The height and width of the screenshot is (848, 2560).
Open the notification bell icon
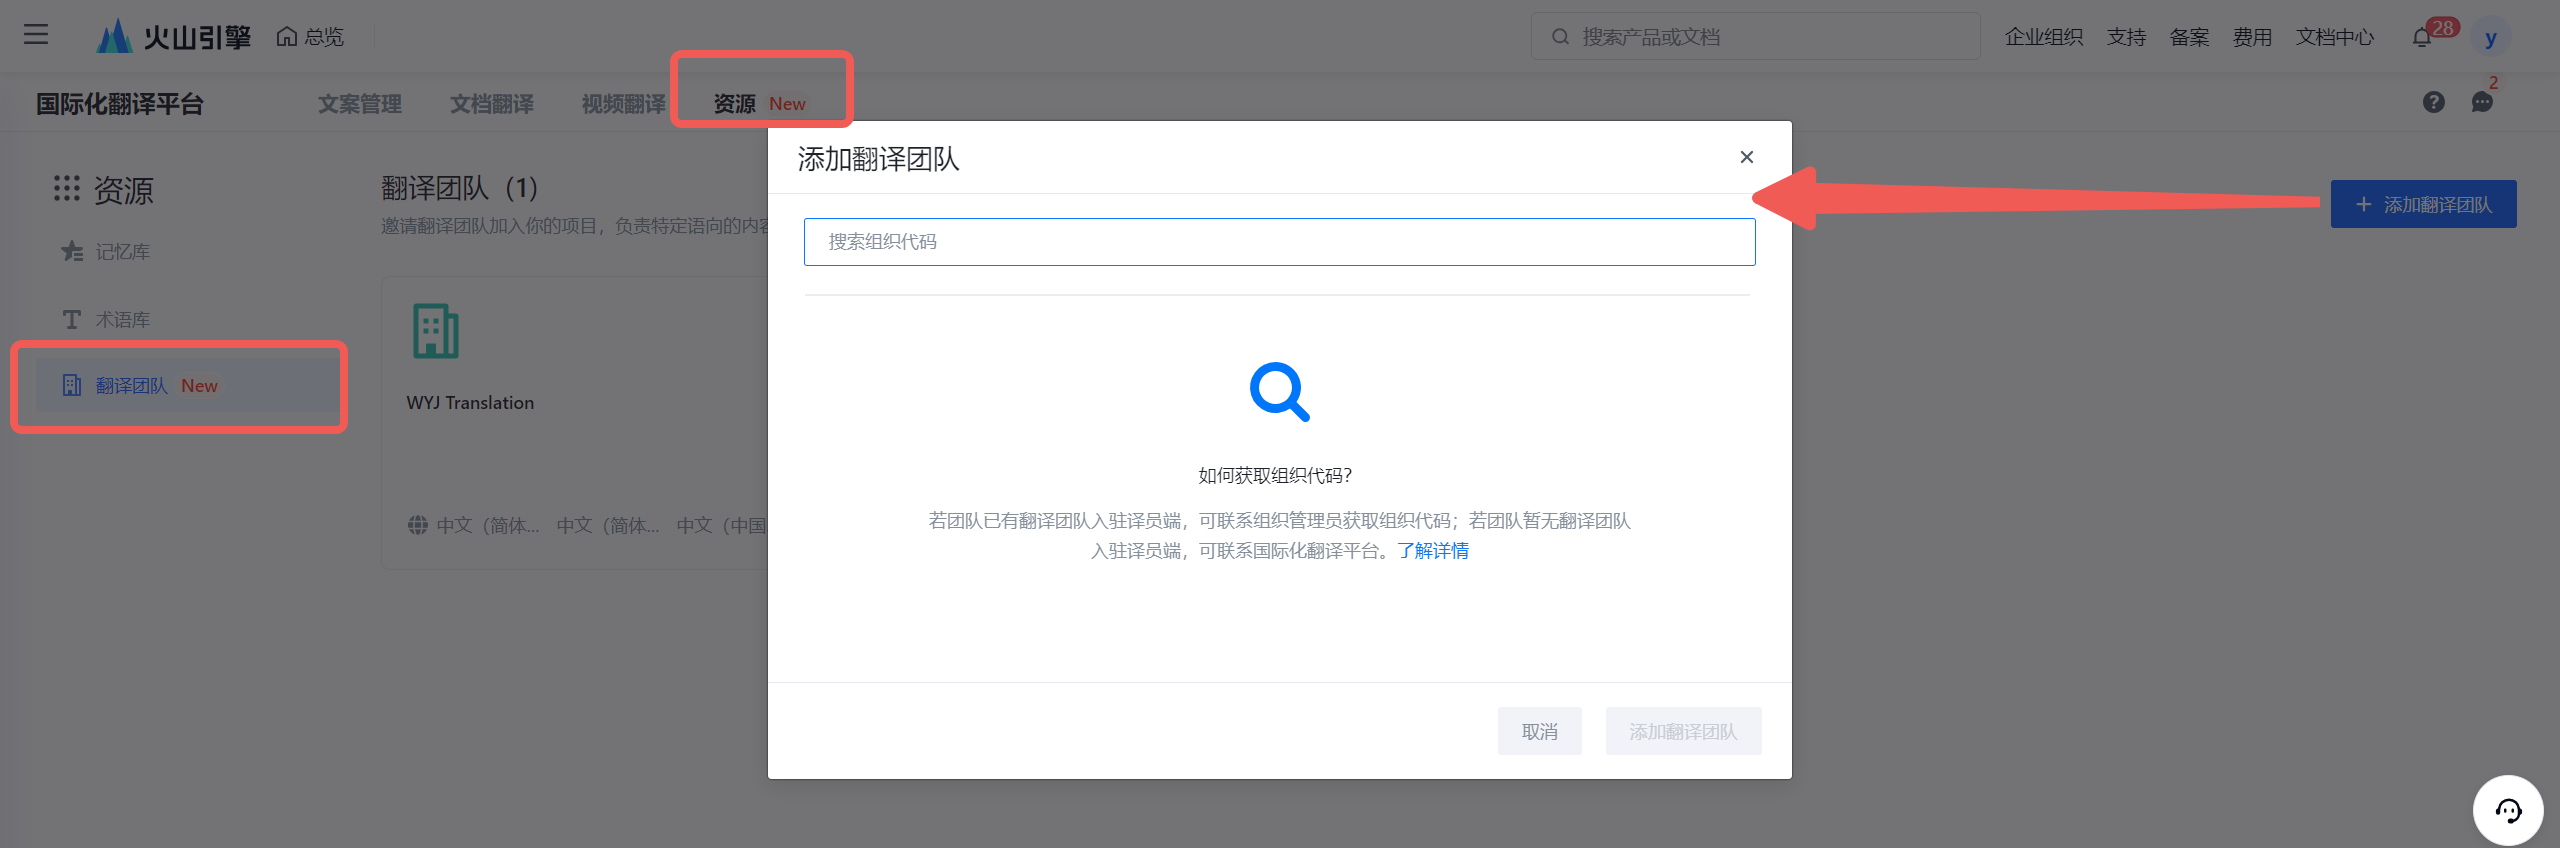[x=2421, y=38]
